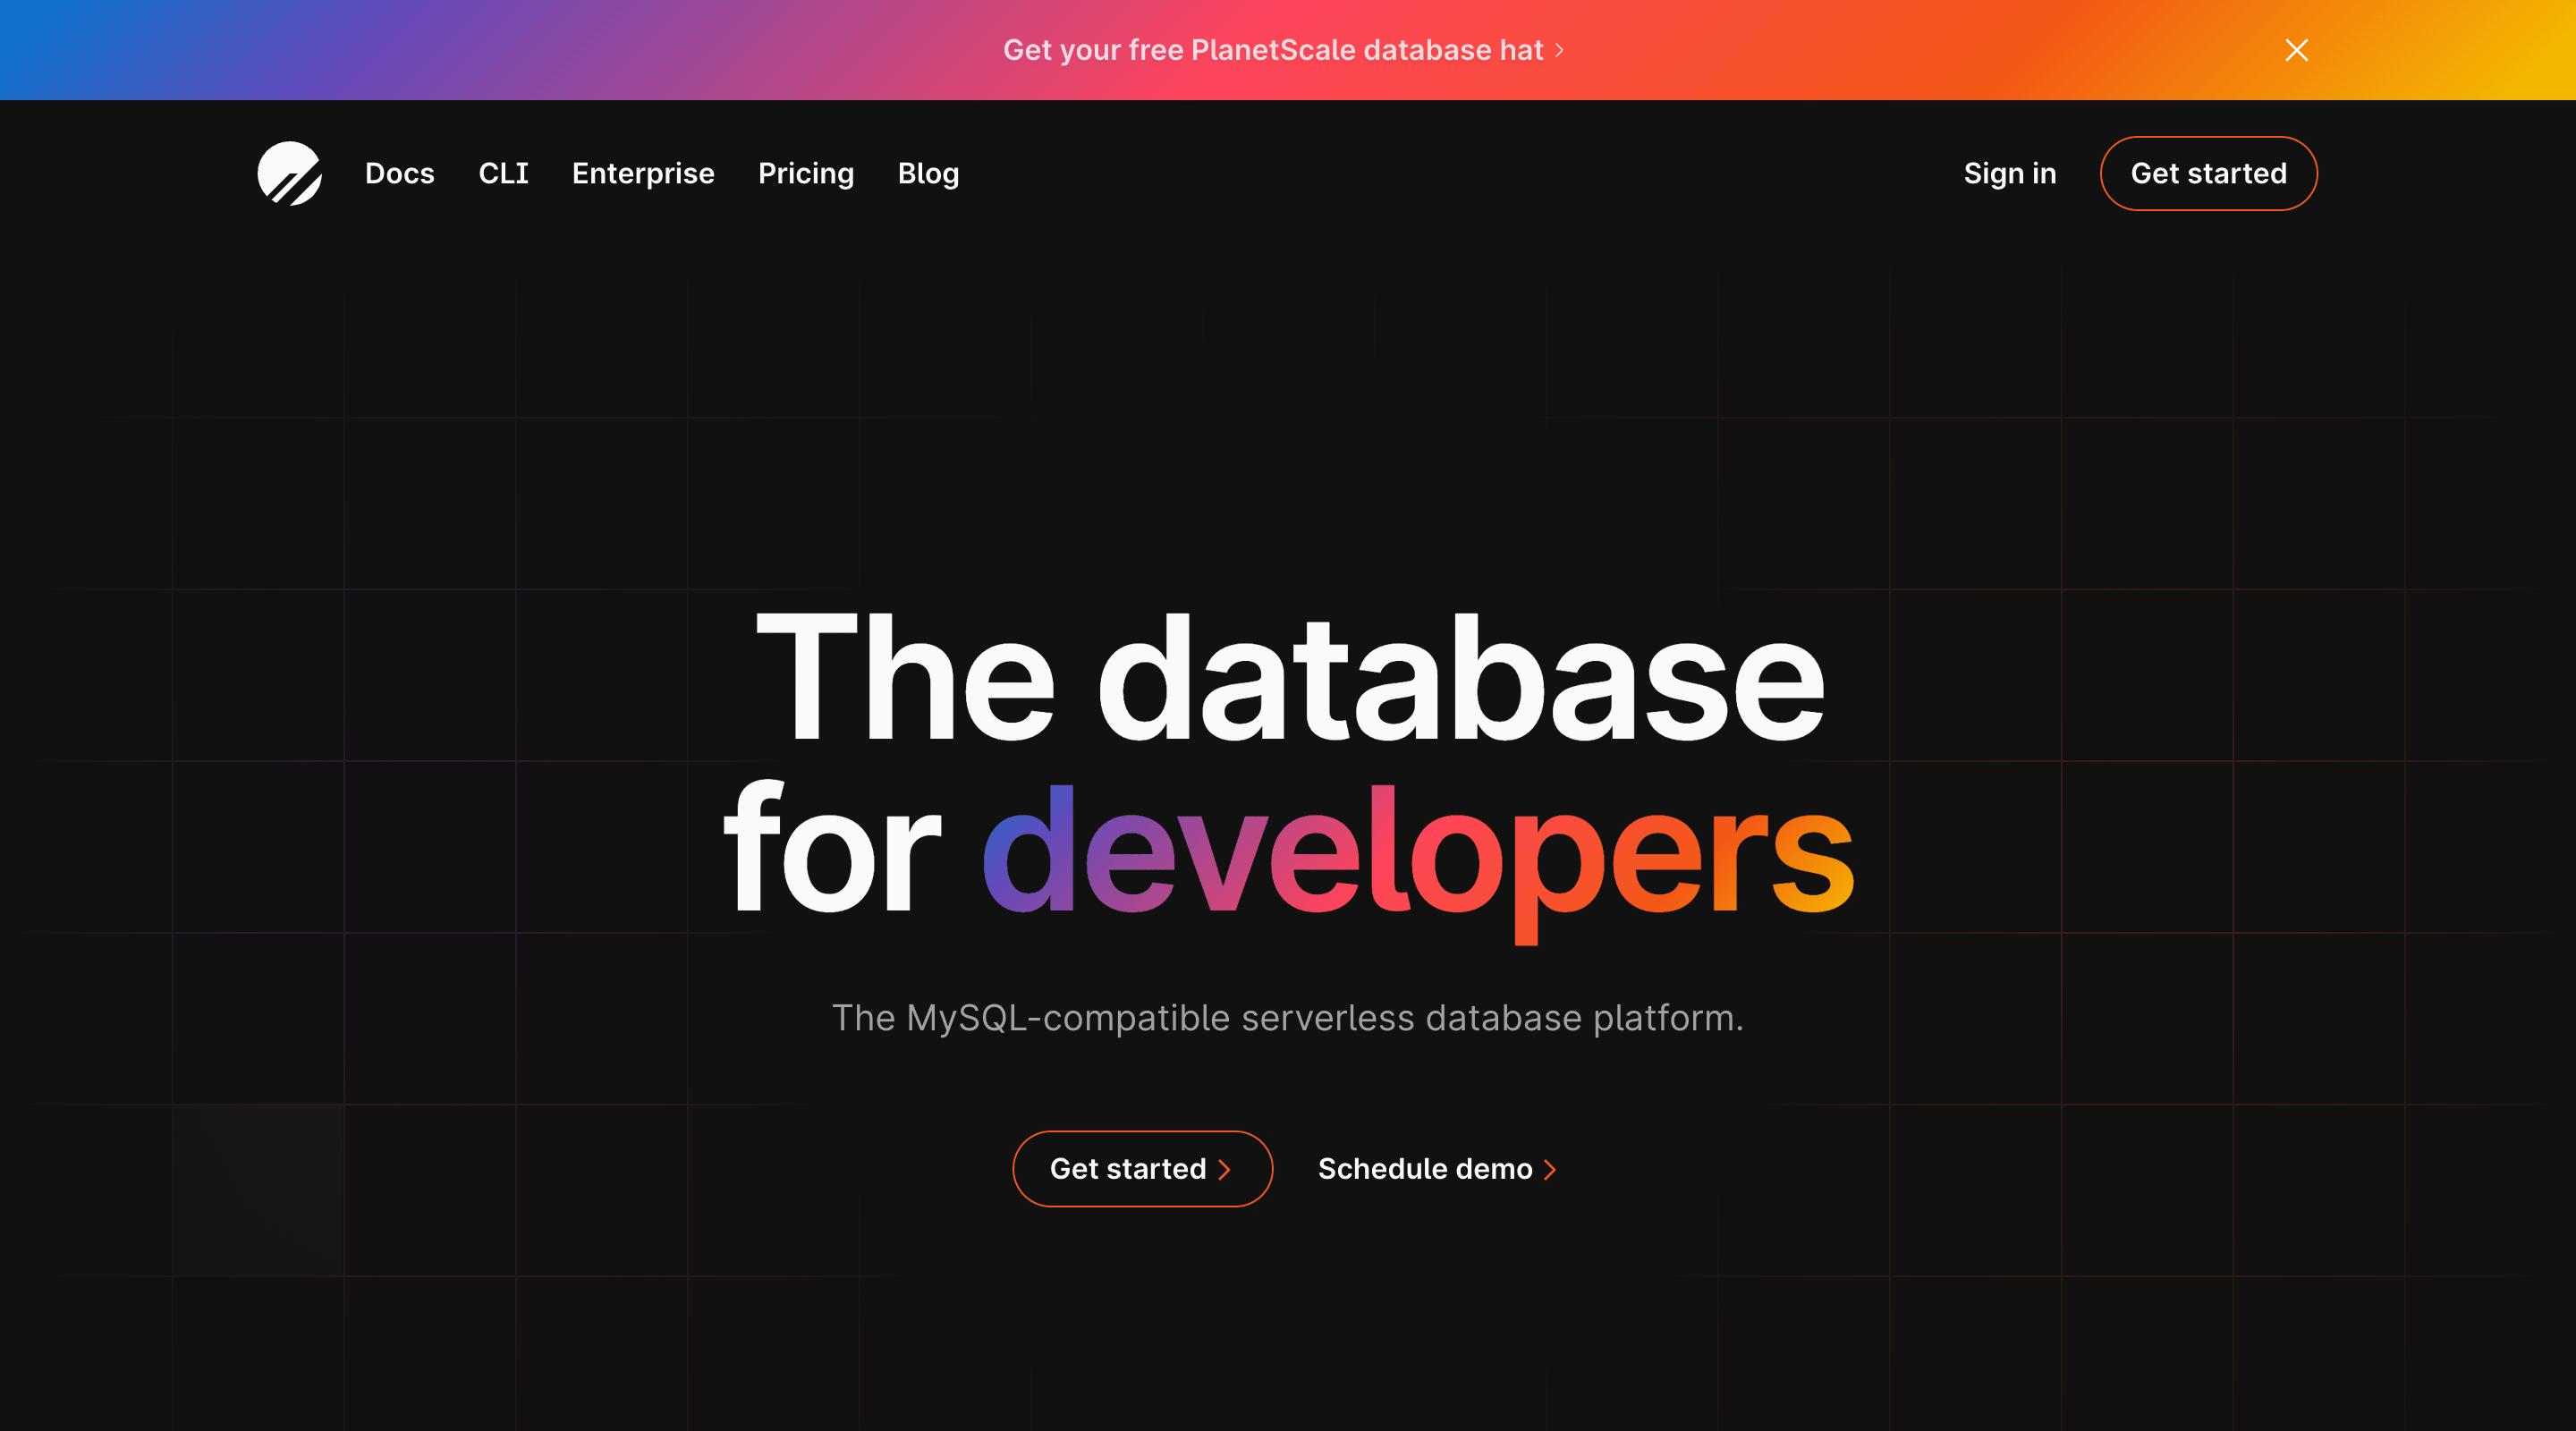Click Sign in
The image size is (2576, 1431).
(2010, 173)
